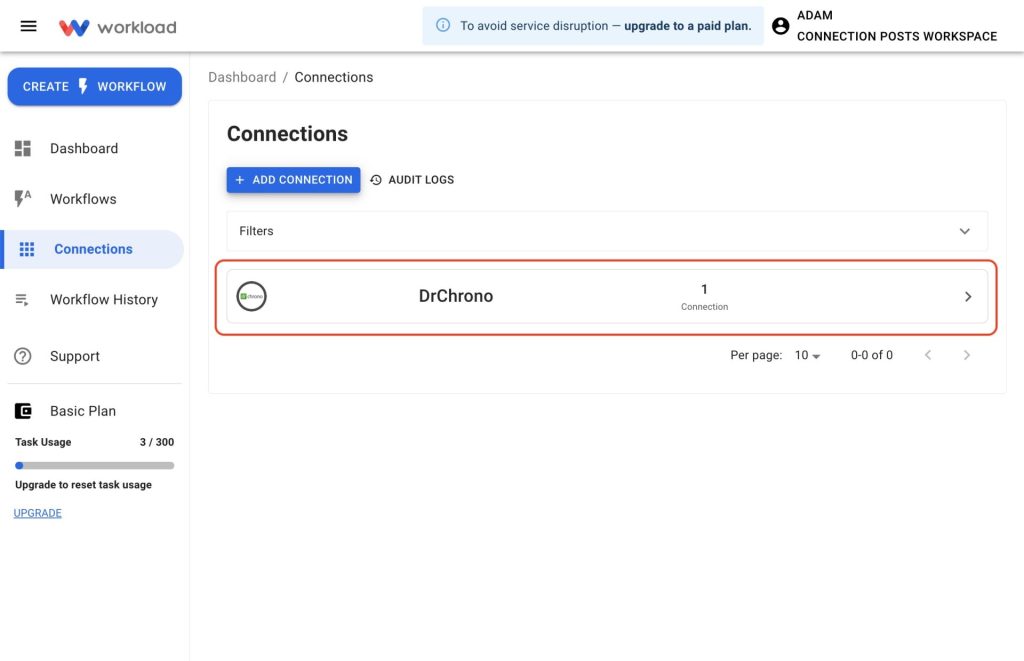Click the Task Usage progress bar

(x=95, y=466)
